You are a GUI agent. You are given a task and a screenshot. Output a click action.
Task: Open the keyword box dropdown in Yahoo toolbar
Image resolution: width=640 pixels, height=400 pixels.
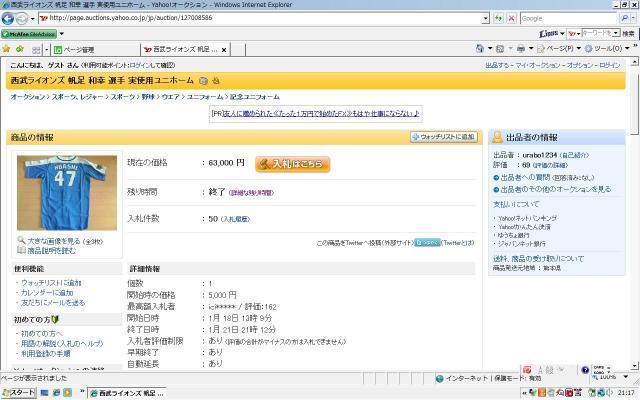click(x=616, y=33)
